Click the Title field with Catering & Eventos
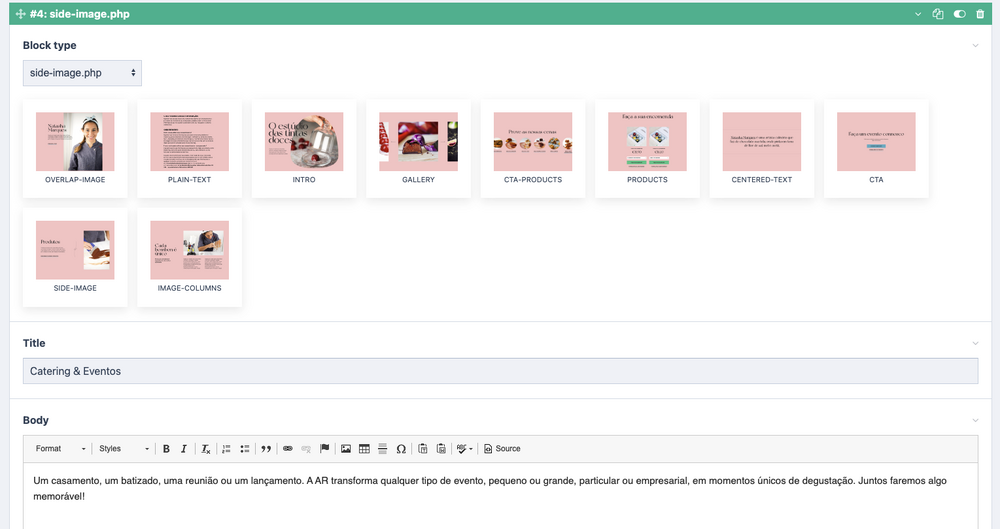The height and width of the screenshot is (529, 1000). pos(500,371)
